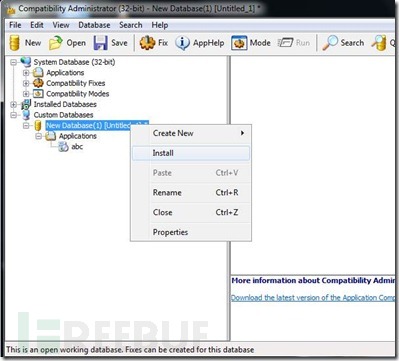The height and width of the screenshot is (361, 399).
Task: Click the Search magnifier toolbar icon
Action: point(330,43)
